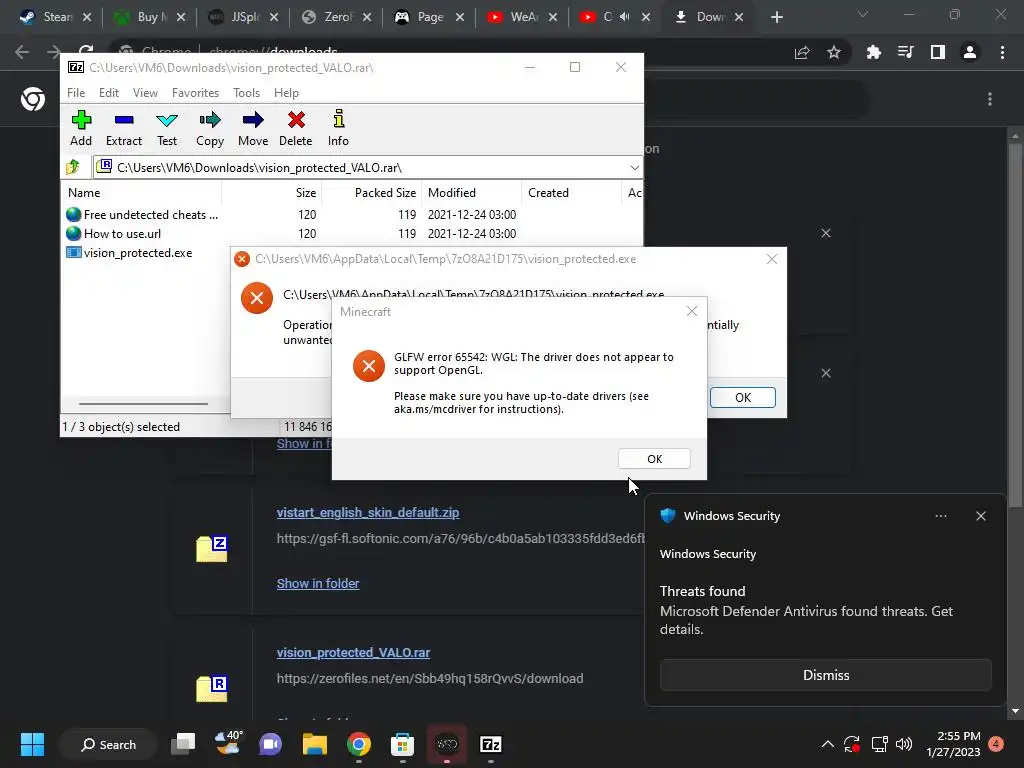The image size is (1024, 768).
Task: Click the 7-Zip address path field
Action: 368,168
